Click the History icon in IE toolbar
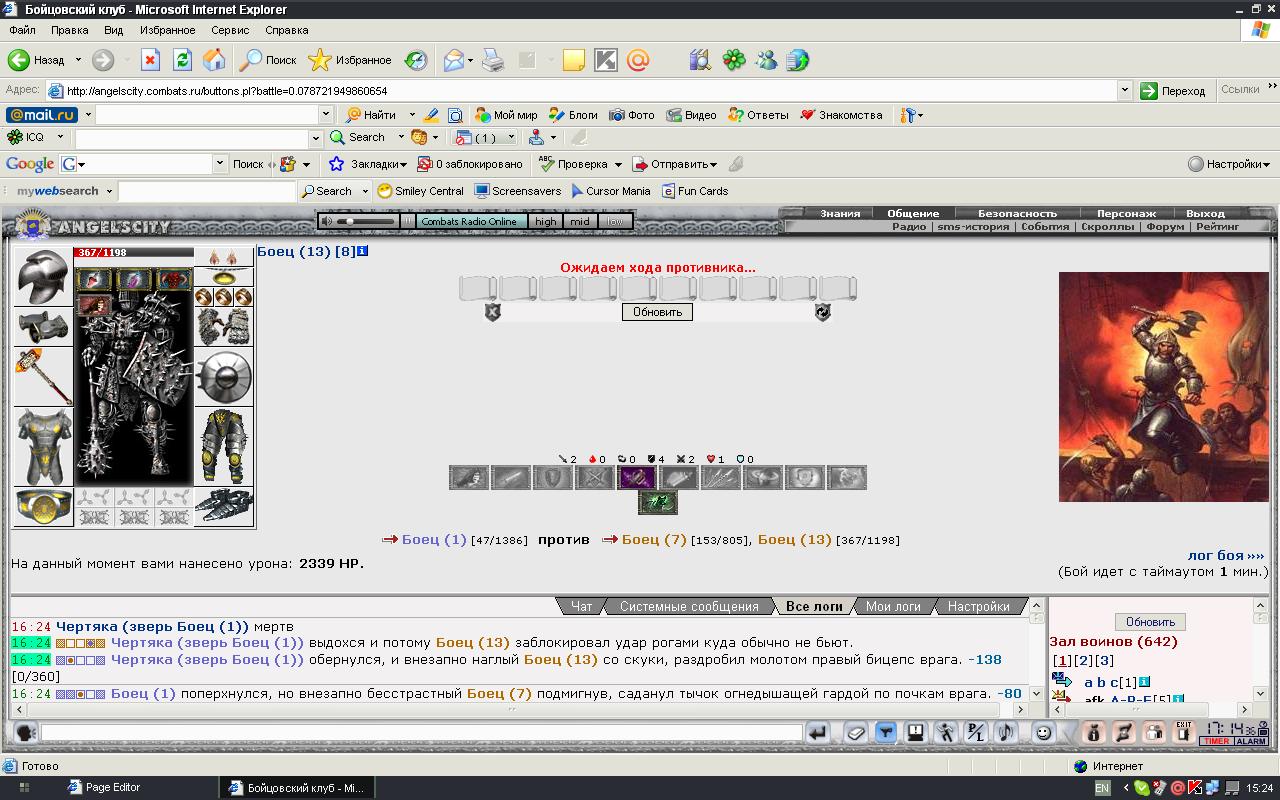The width and height of the screenshot is (1280, 800). [416, 60]
